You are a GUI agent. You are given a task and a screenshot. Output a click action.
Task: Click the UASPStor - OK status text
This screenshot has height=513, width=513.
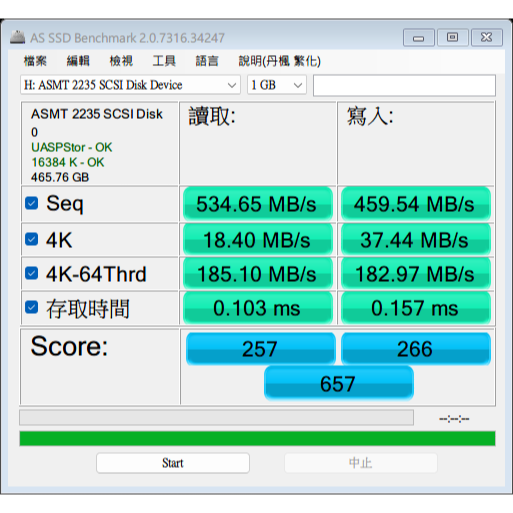coord(71,147)
